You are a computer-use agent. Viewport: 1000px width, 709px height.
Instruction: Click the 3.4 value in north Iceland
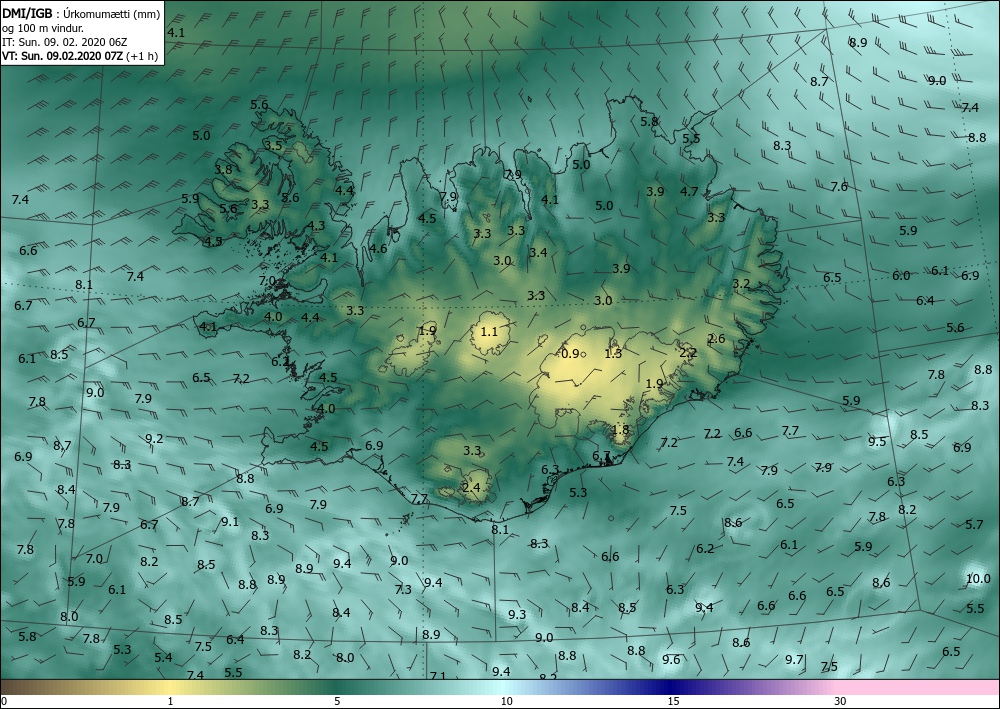pos(538,252)
